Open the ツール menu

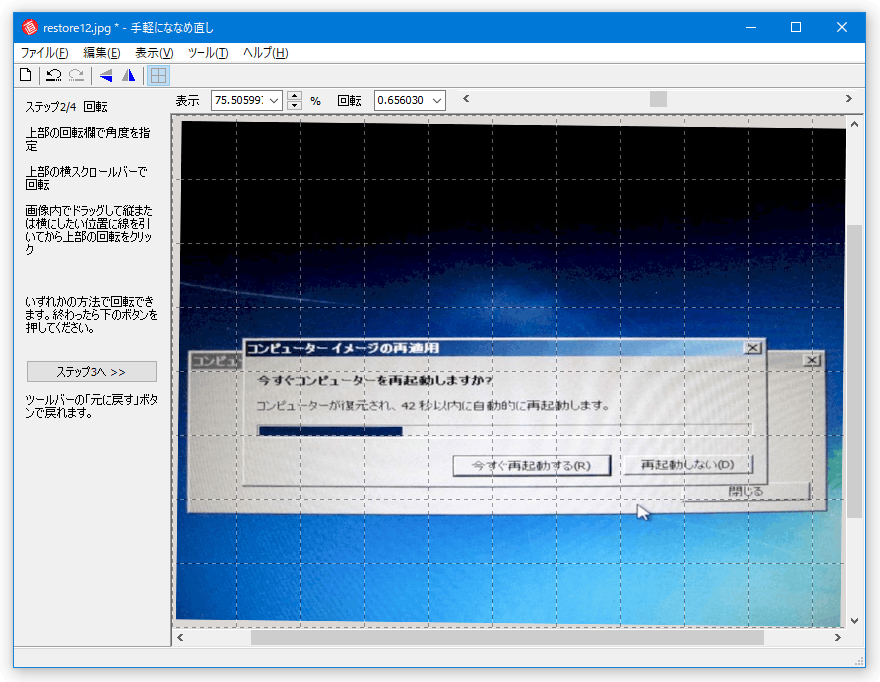point(208,53)
